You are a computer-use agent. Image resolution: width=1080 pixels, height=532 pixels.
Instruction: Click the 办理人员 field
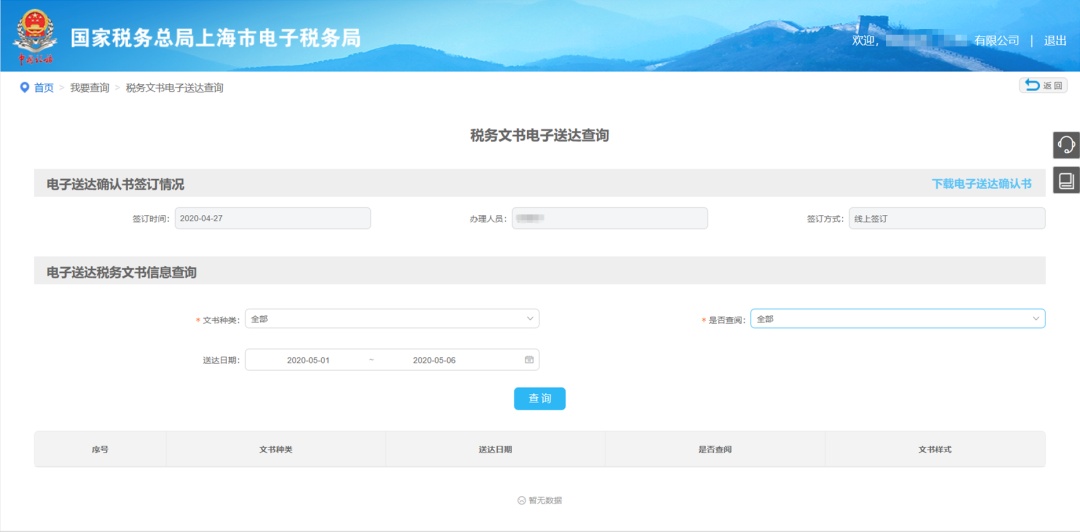(x=610, y=218)
